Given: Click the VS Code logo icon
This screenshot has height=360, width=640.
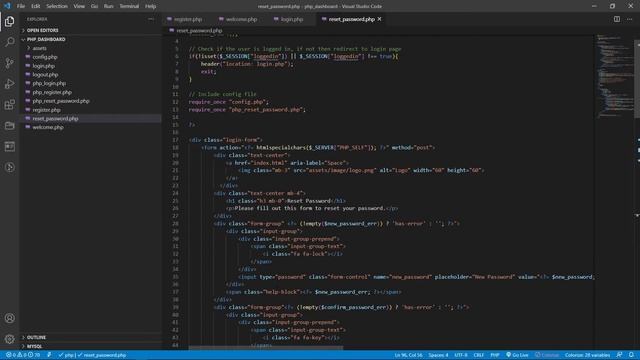Looking at the screenshot, I should click(x=7, y=6).
